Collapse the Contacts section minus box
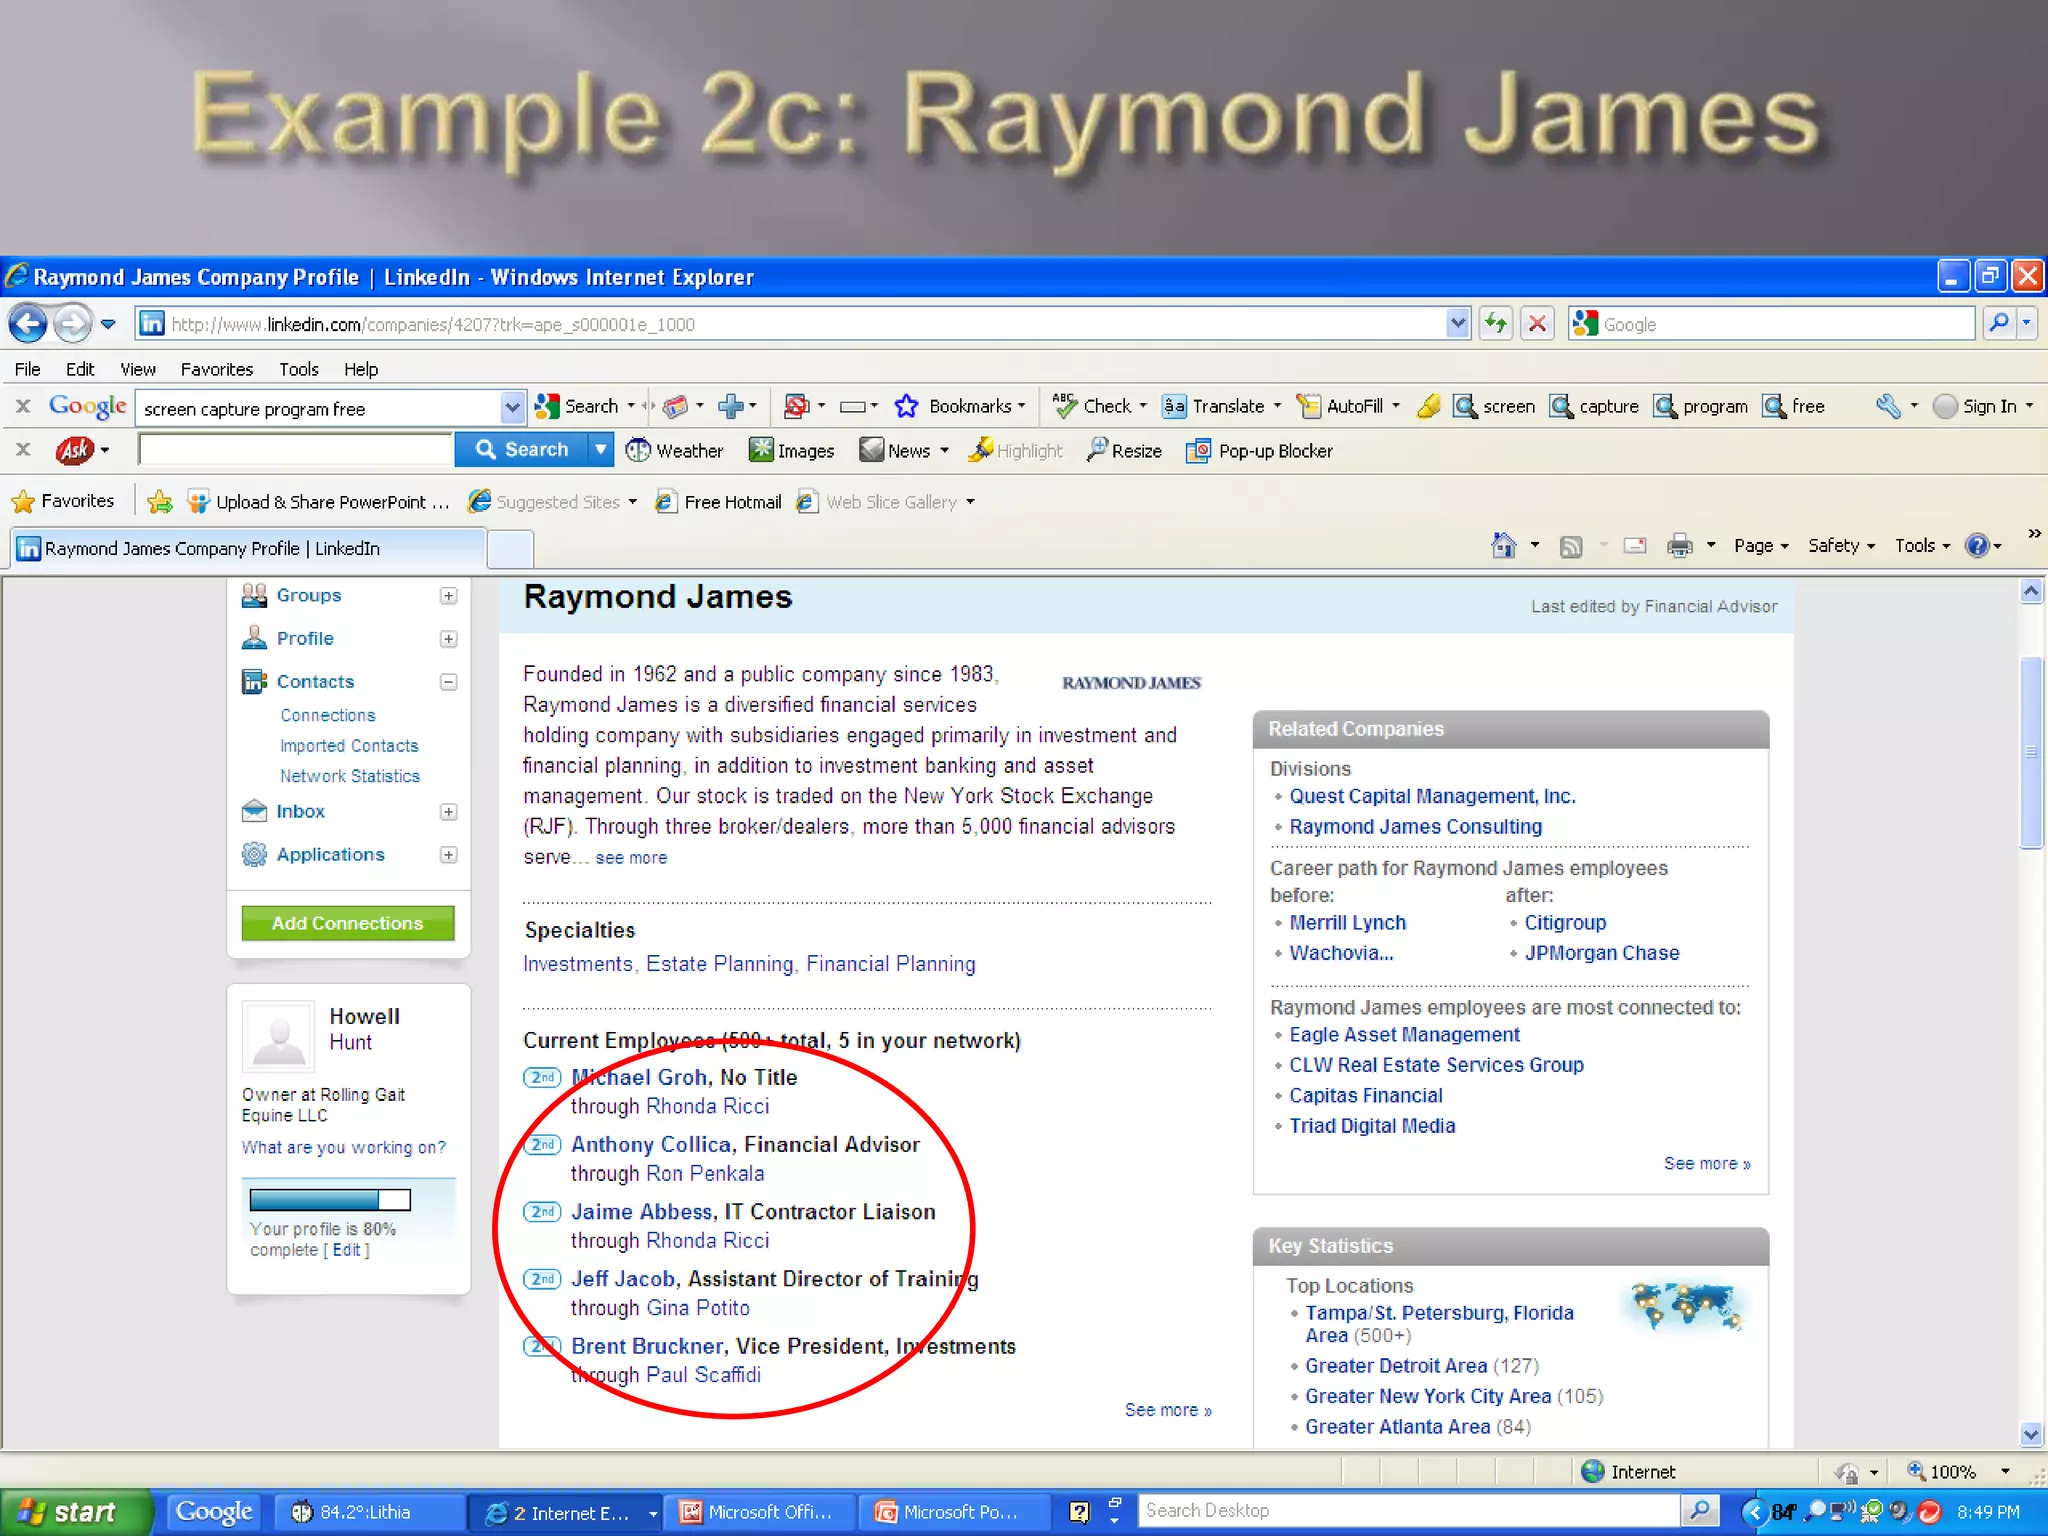Image resolution: width=2048 pixels, height=1536 pixels. point(448,681)
